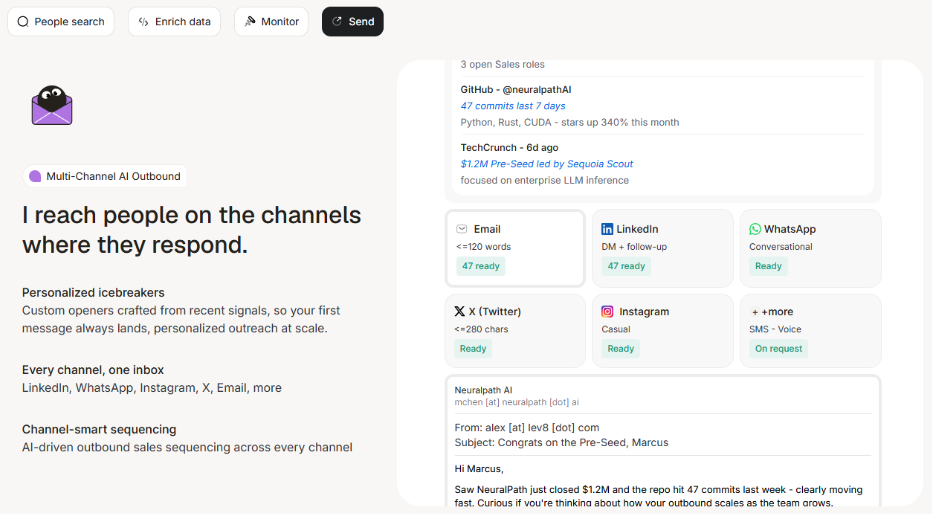Click the plus icon on the +more card
The width and height of the screenshot is (932, 514).
point(755,312)
